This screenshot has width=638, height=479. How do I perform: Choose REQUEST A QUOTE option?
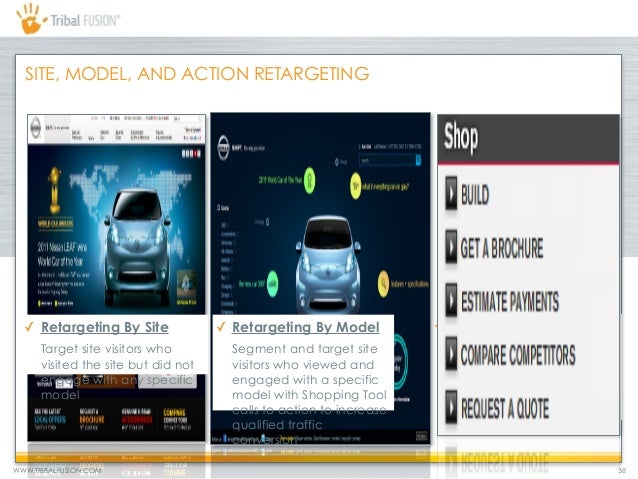(x=505, y=408)
